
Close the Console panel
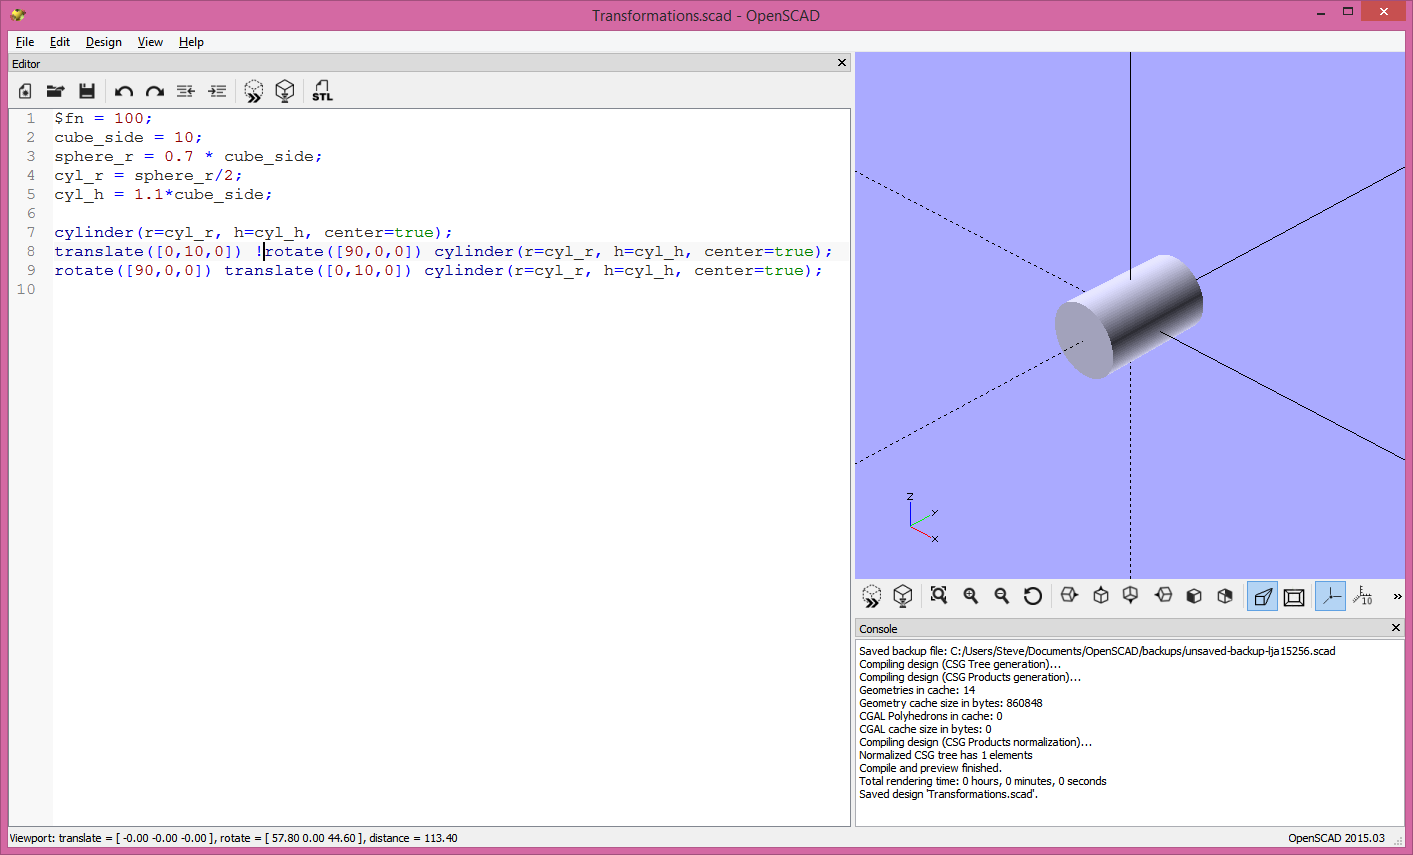point(1395,628)
